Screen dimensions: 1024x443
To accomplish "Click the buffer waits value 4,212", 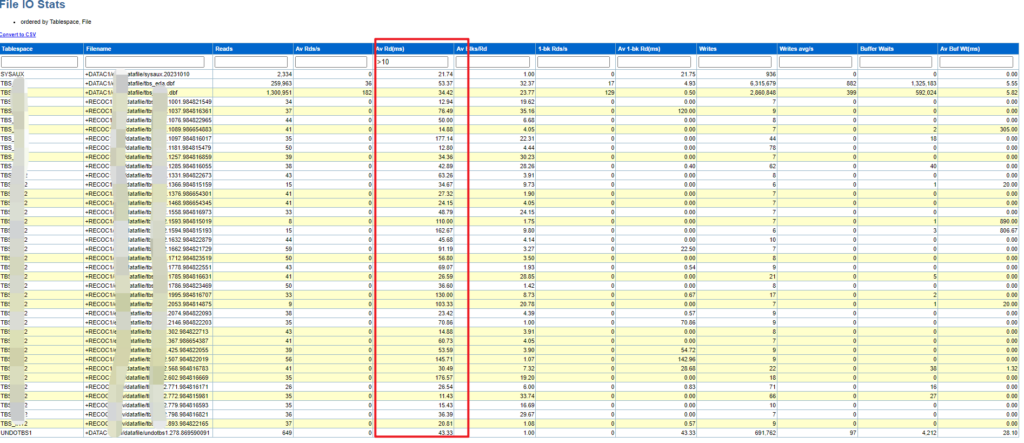I will [x=929, y=433].
